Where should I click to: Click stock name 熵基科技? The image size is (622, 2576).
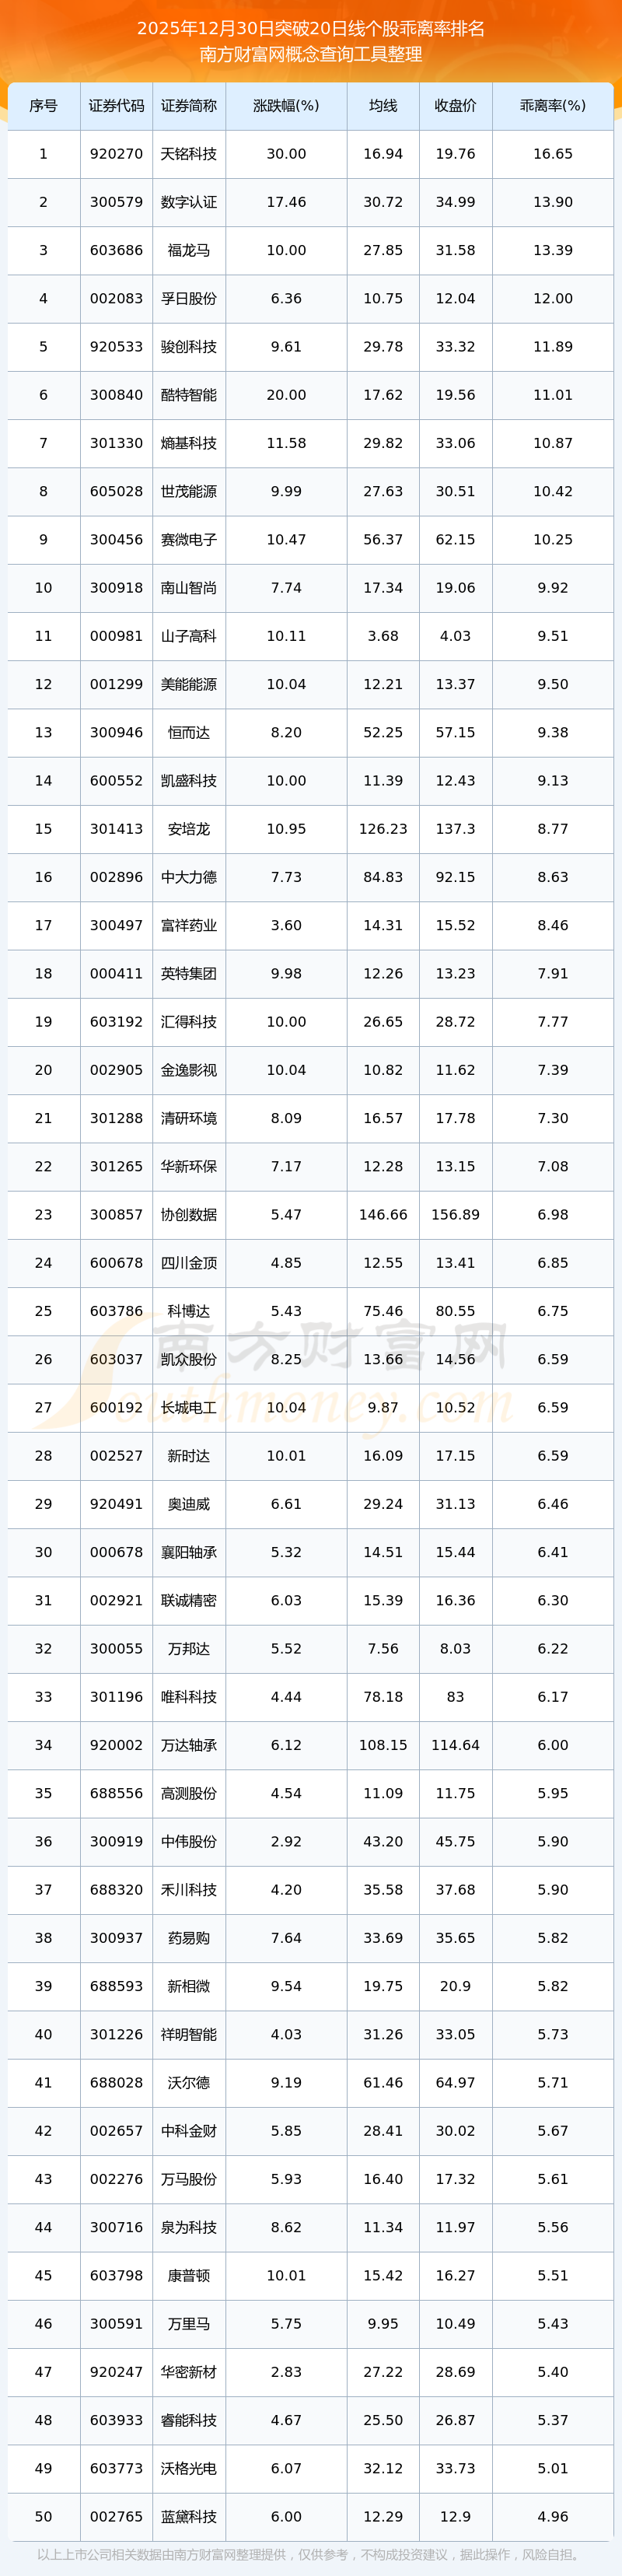[x=189, y=443]
